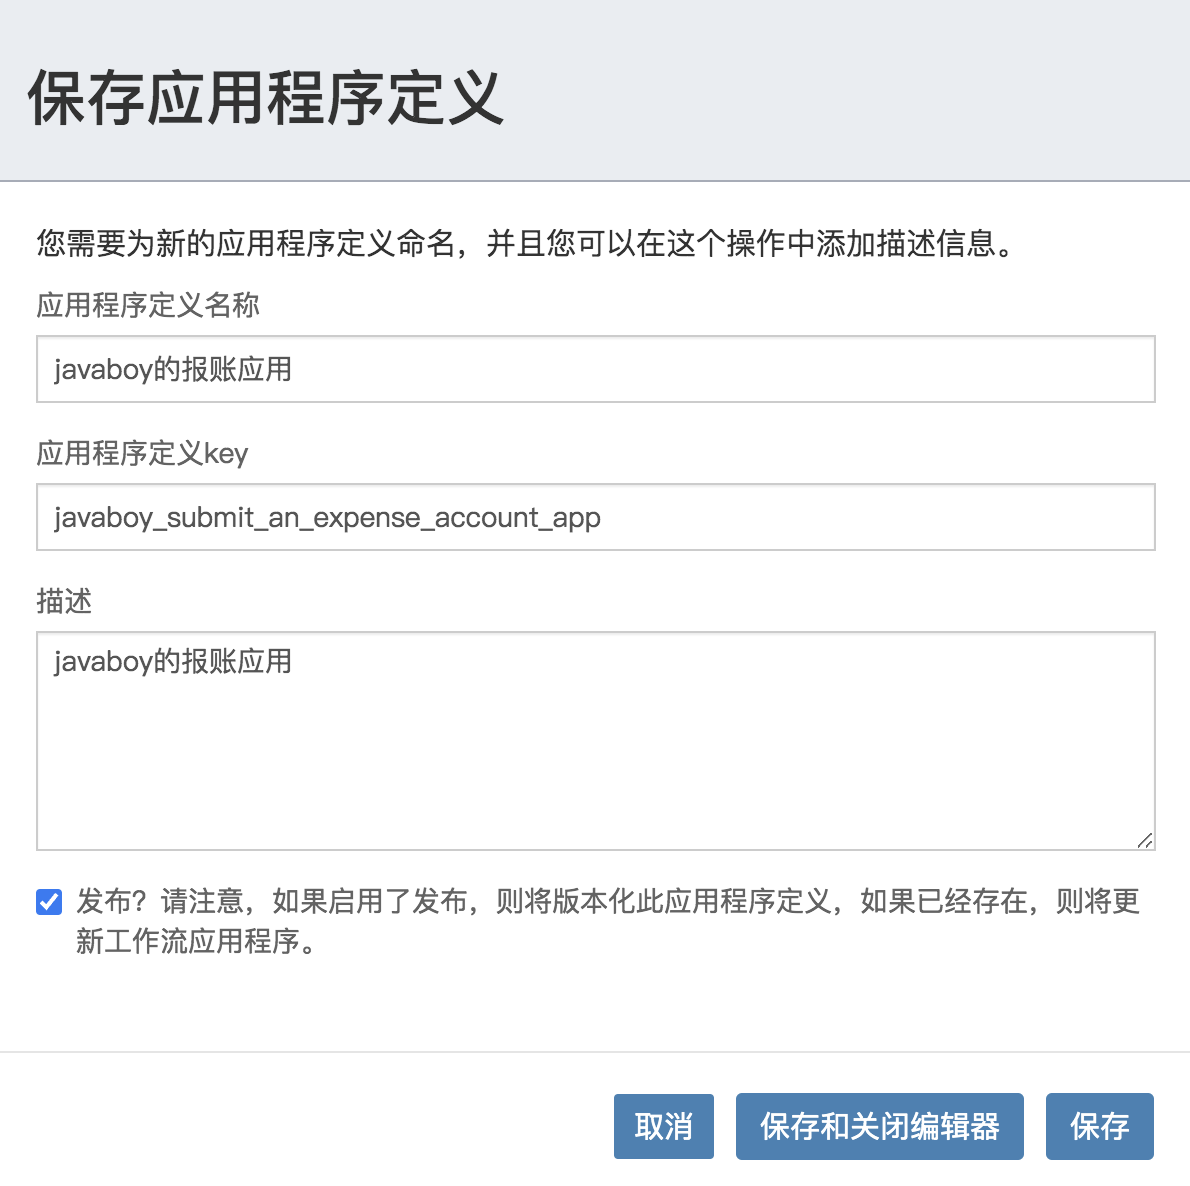
Task: Focus the 应用程序定义key input field
Action: pos(596,517)
